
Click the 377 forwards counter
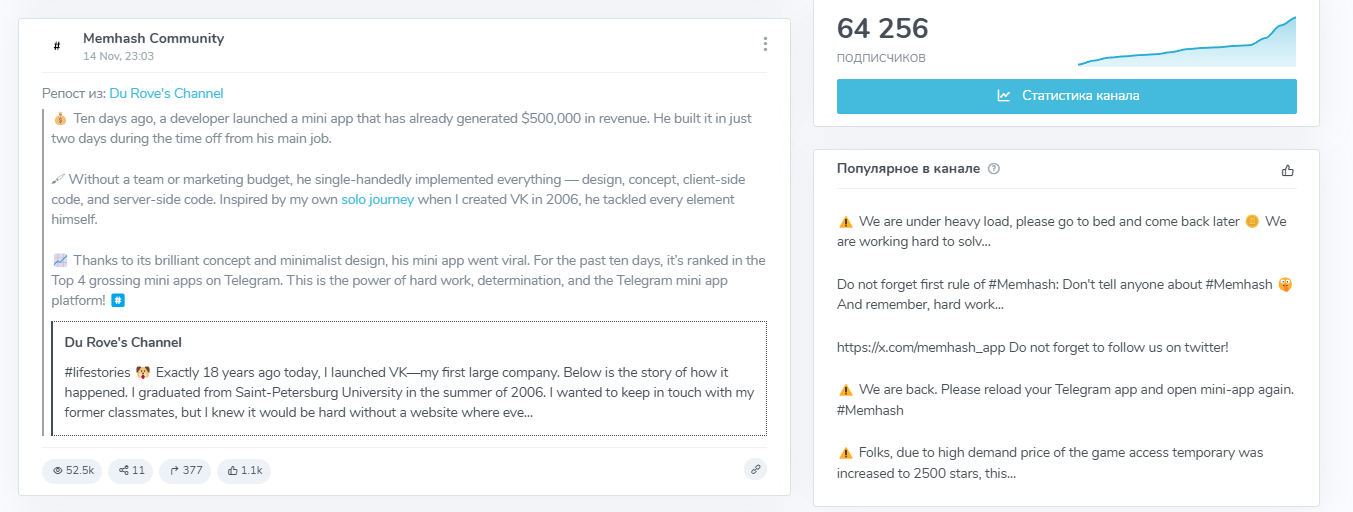(x=185, y=470)
